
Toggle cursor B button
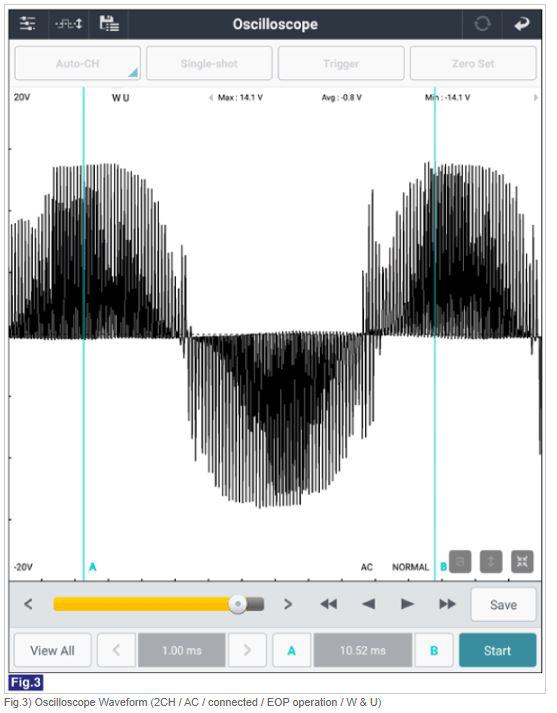pyautogui.click(x=434, y=650)
